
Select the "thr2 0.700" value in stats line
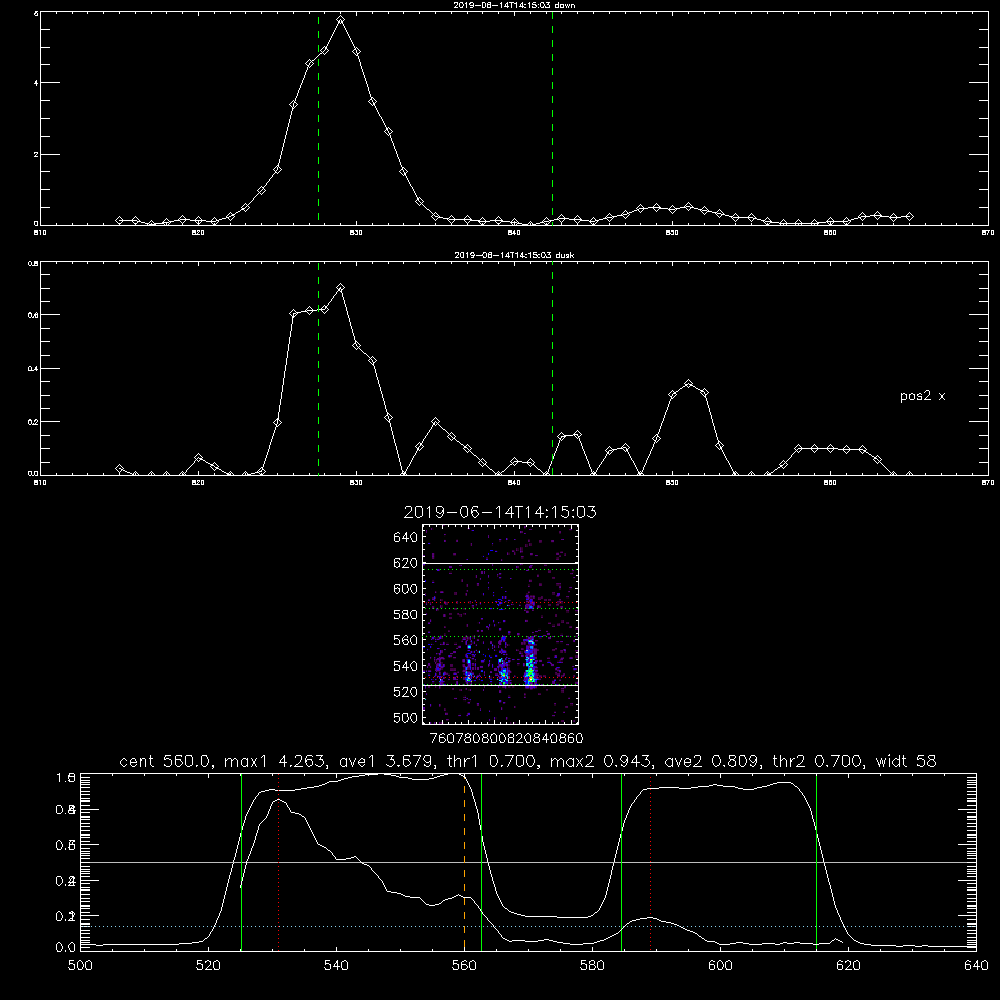click(x=818, y=761)
